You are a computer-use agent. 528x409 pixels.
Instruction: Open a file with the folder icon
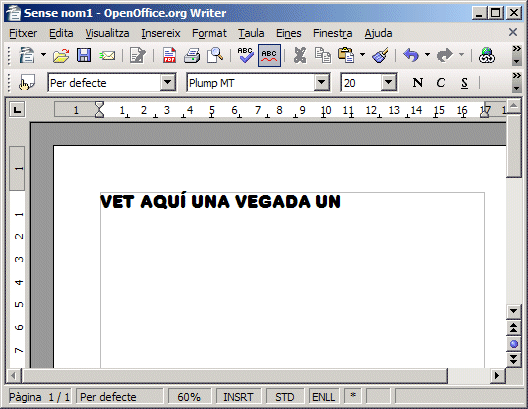[61, 55]
